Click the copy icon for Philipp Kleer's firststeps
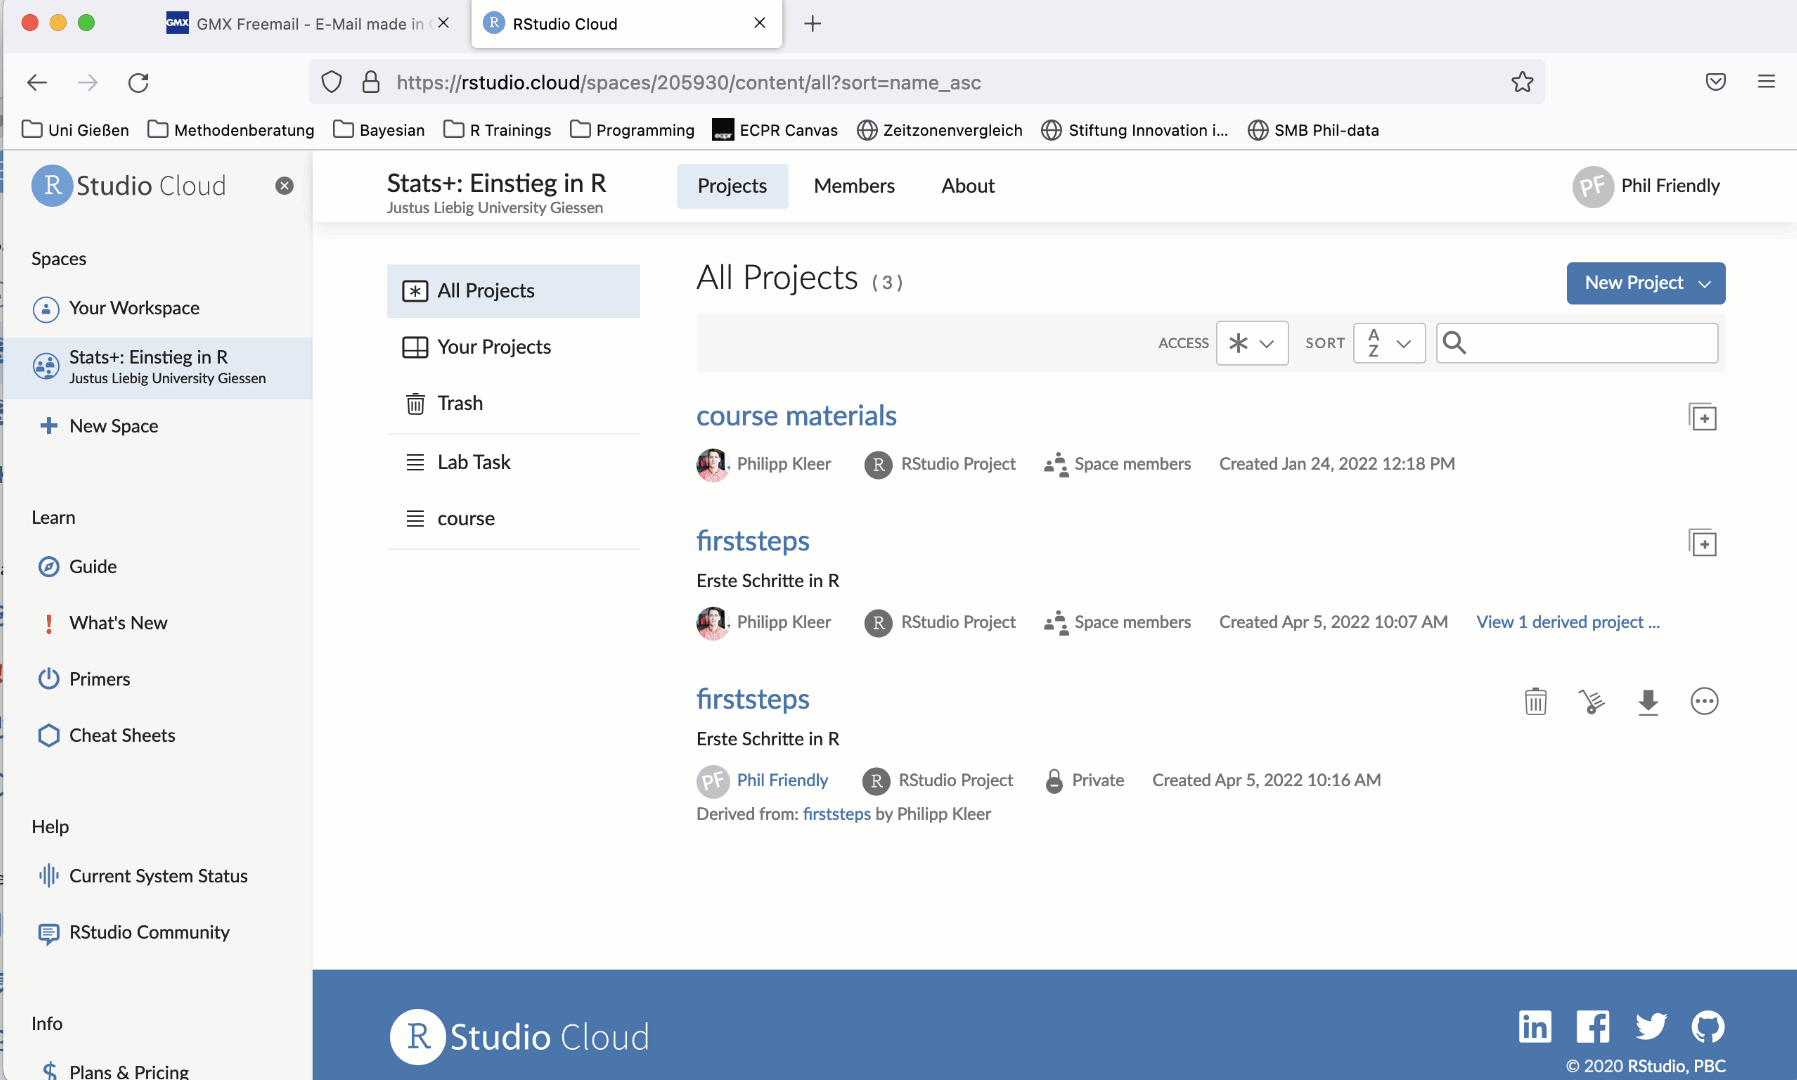Image resolution: width=1797 pixels, height=1080 pixels. click(x=1702, y=543)
